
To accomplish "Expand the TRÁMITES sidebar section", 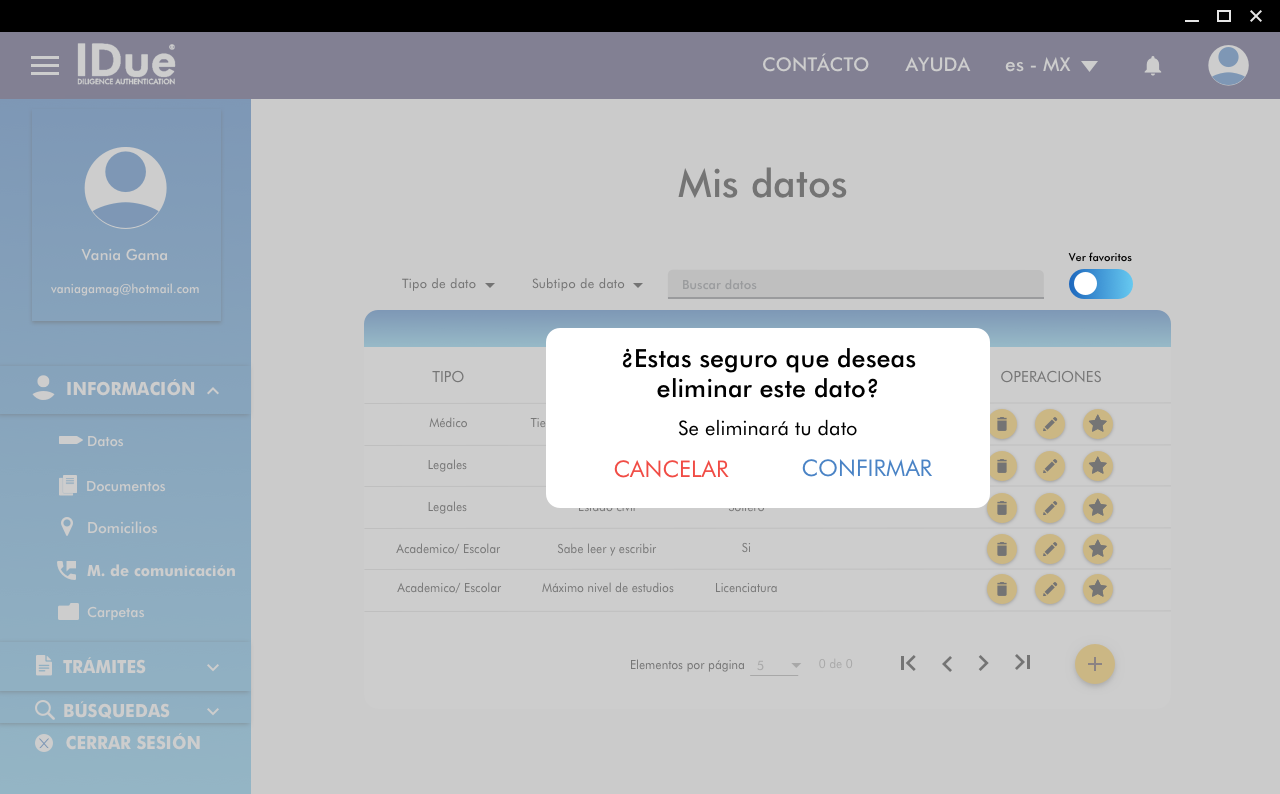I will coord(125,667).
